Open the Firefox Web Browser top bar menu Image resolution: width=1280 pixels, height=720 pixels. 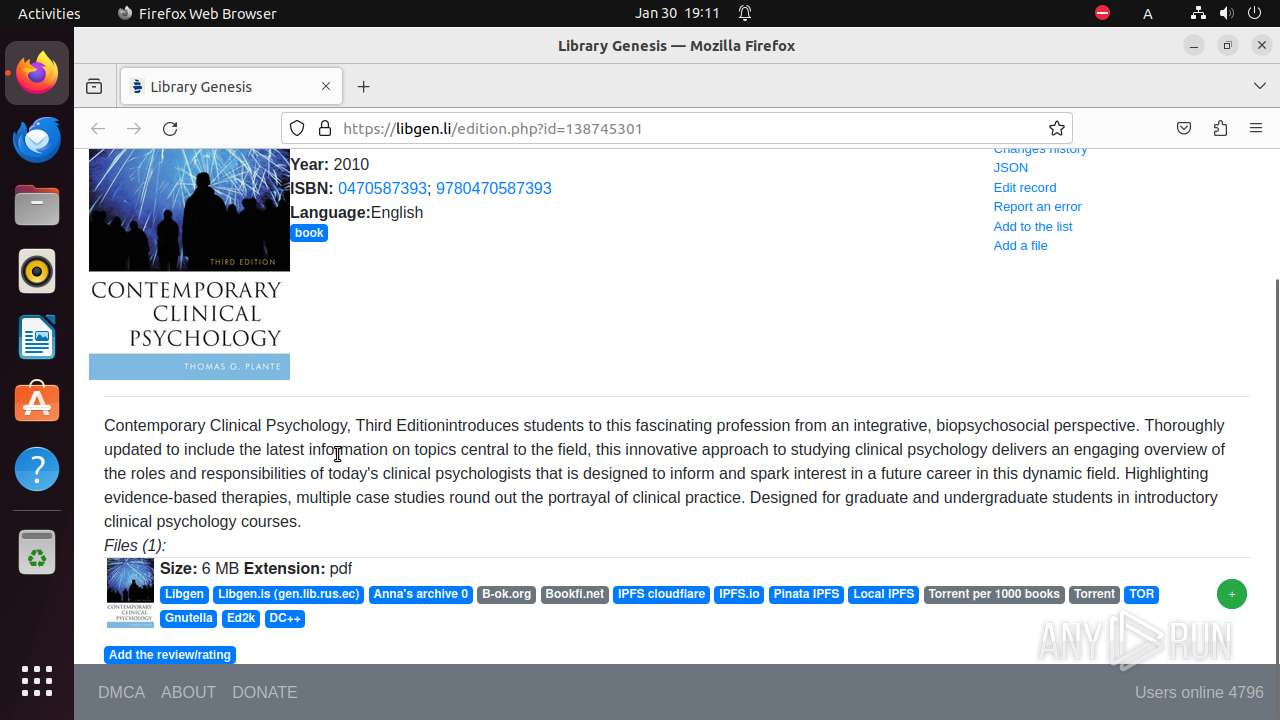pos(197,13)
